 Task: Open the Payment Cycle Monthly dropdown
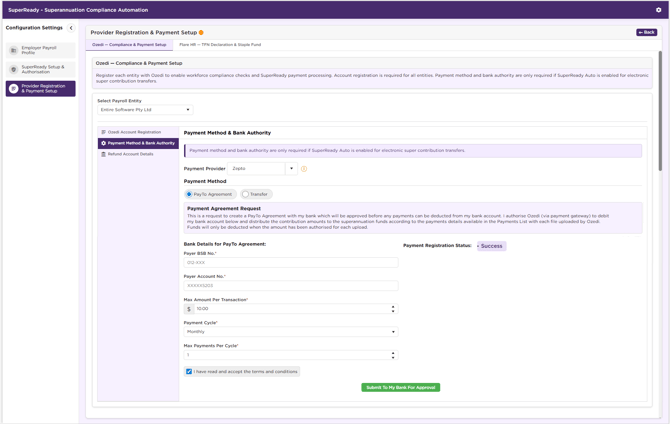(291, 332)
